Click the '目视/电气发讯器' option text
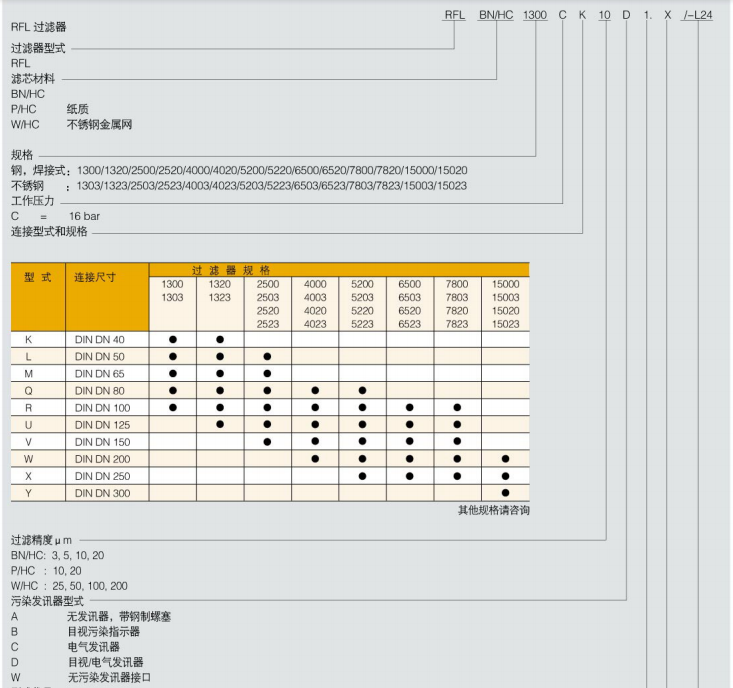The width and height of the screenshot is (733, 688). point(105,662)
